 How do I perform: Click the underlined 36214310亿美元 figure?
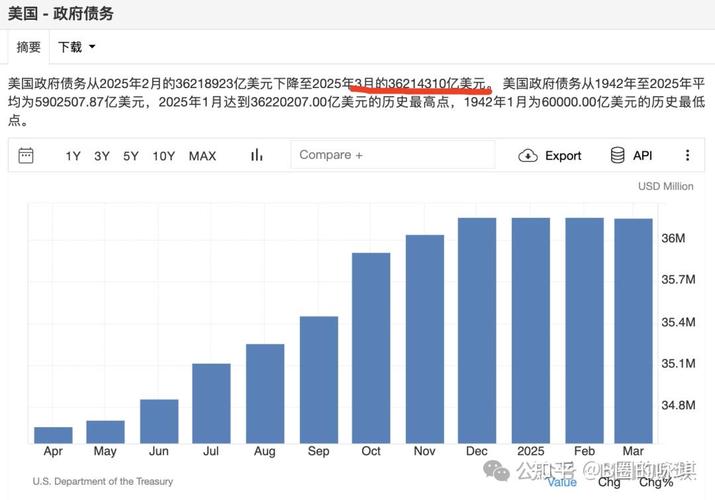tap(437, 83)
